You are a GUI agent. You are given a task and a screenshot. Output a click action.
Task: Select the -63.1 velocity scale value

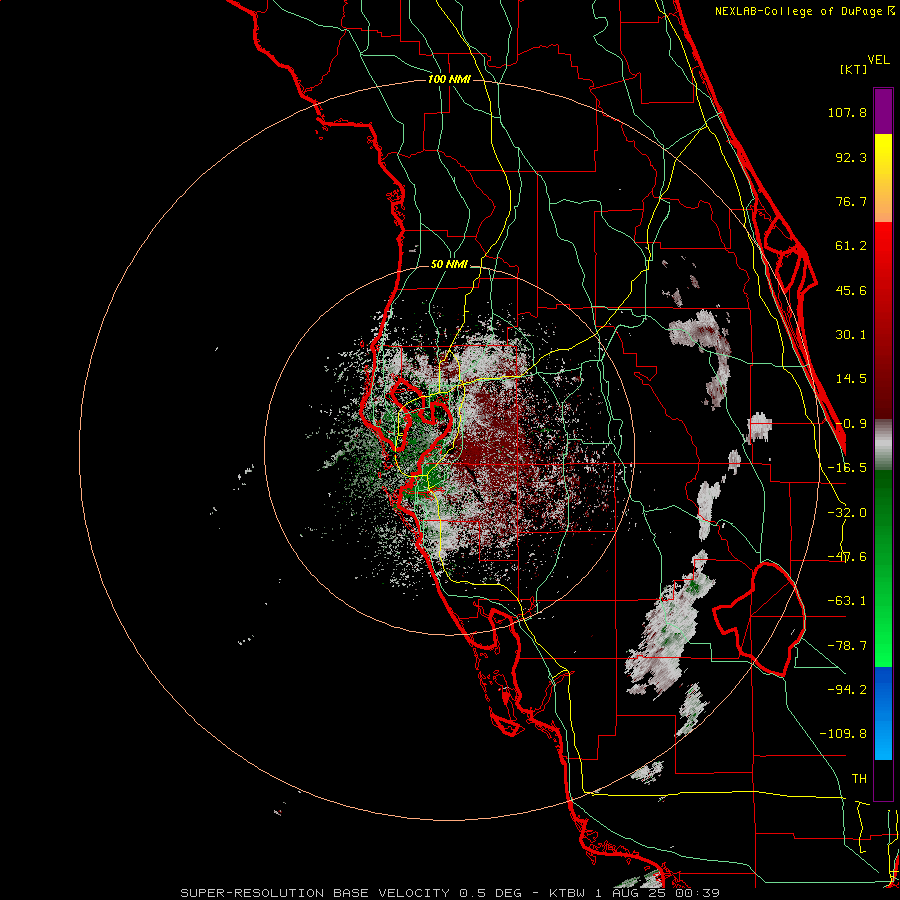847,601
